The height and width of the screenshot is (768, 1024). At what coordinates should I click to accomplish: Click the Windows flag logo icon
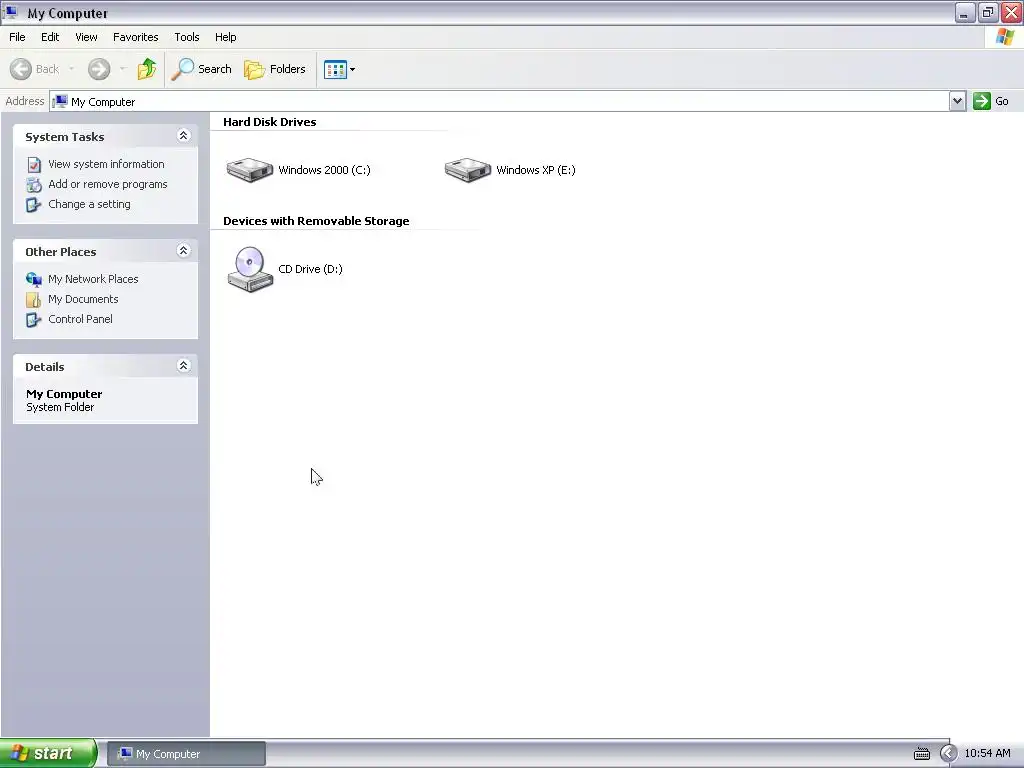coord(1005,37)
